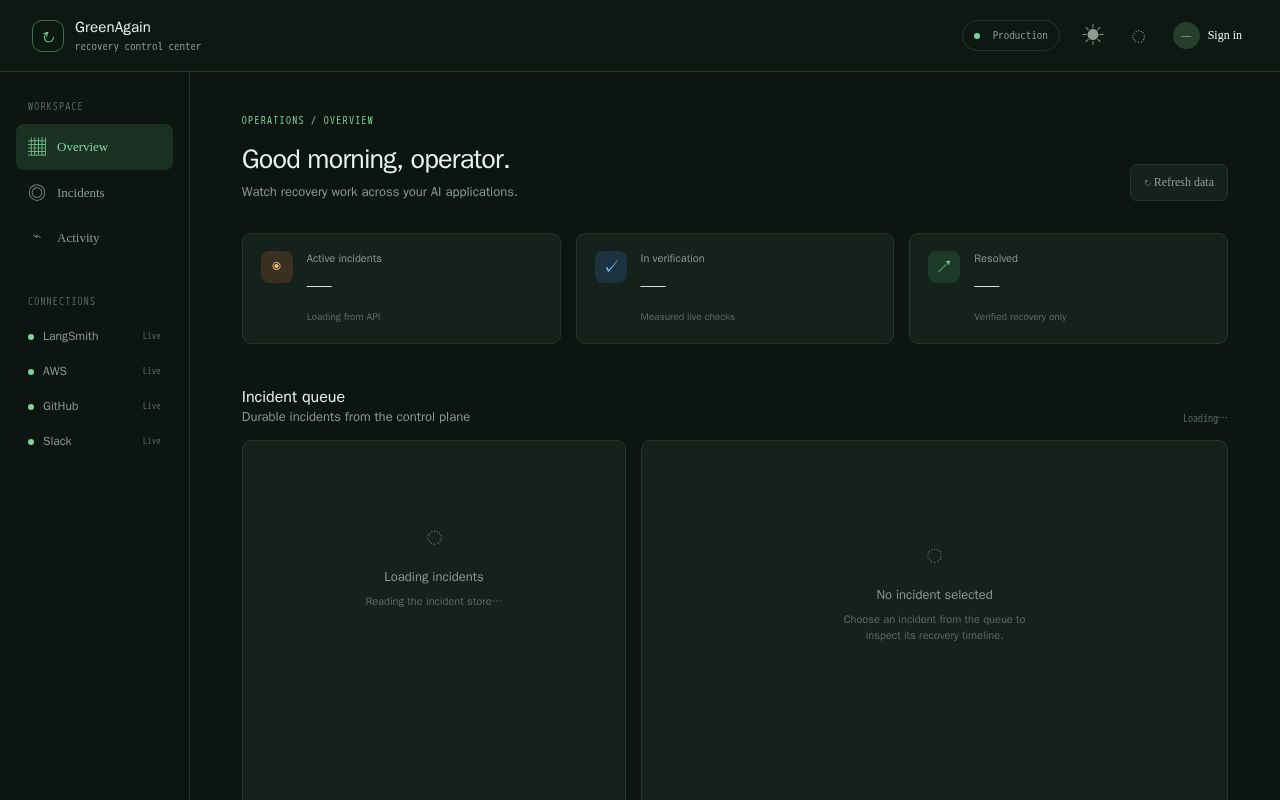Click the No incident selected placeholder icon

pos(934,556)
